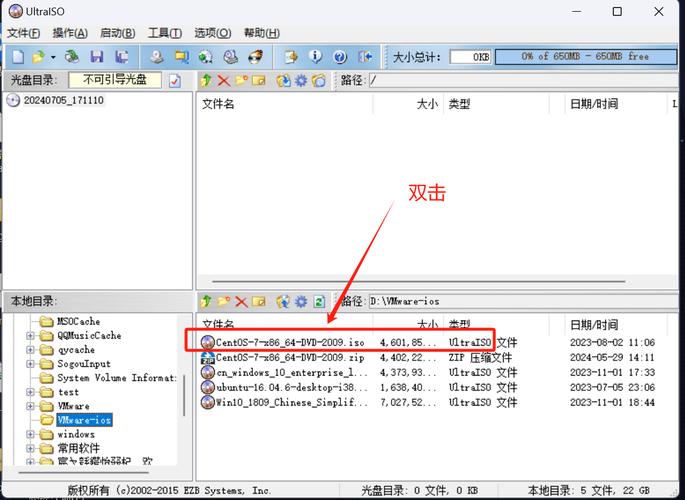The height and width of the screenshot is (500, 685).
Task: Click the disc pane horizontal scrollbar
Action: pyautogui.click(x=419, y=282)
